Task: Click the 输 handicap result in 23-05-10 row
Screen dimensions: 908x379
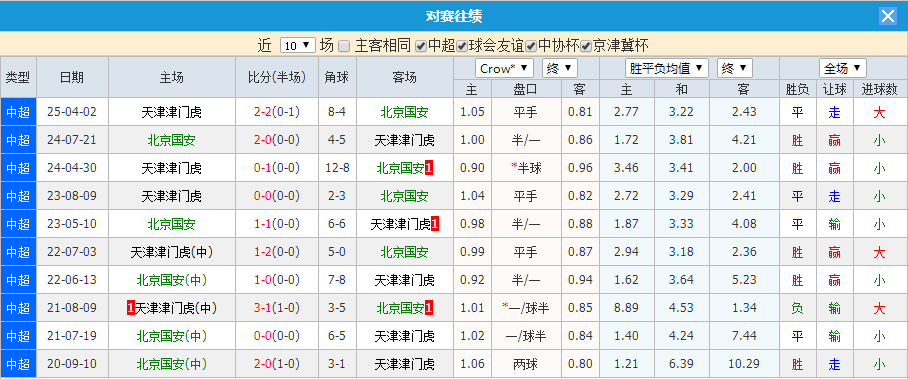Action: (x=834, y=224)
